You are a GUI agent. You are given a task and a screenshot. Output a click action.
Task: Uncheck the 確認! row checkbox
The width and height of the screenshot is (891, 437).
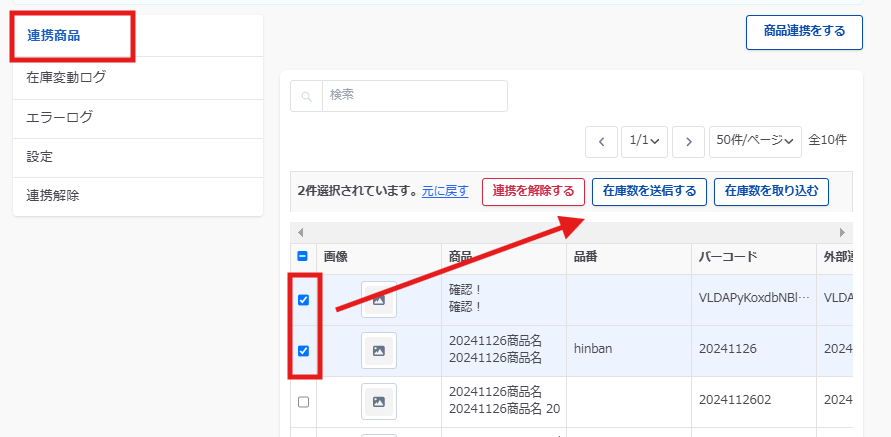303,300
